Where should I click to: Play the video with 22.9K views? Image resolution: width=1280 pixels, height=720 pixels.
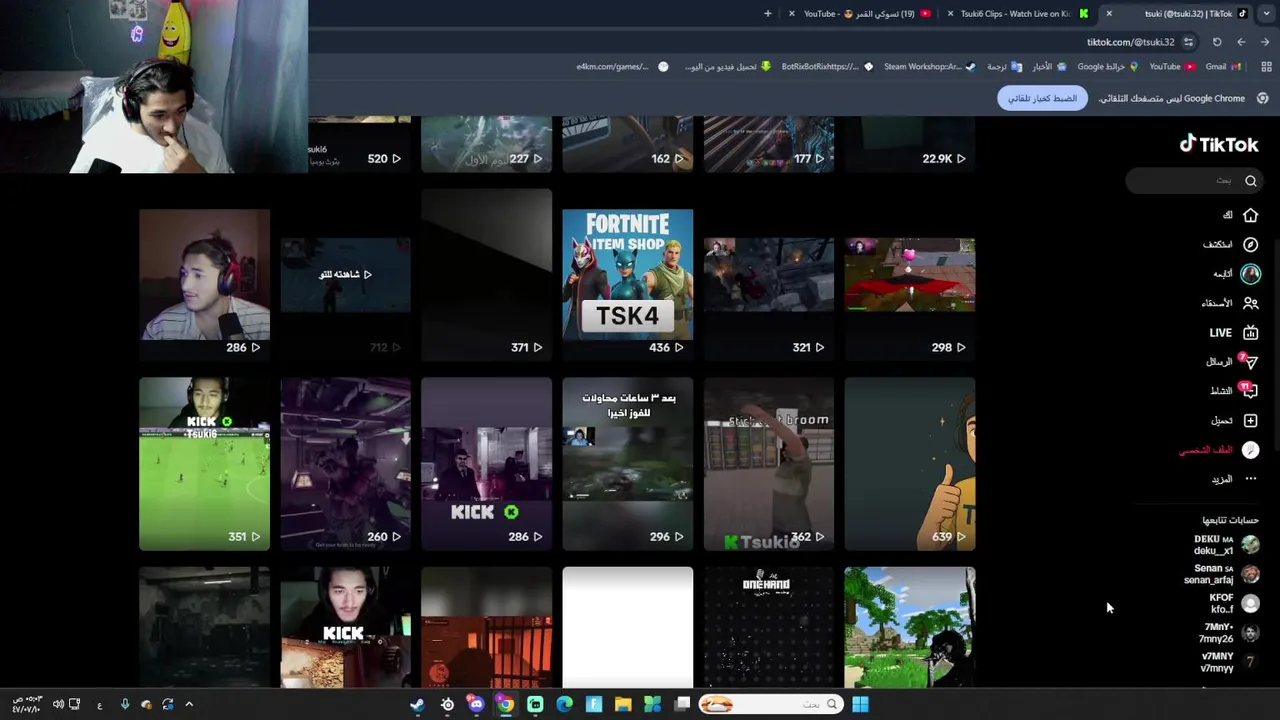pyautogui.click(x=909, y=144)
